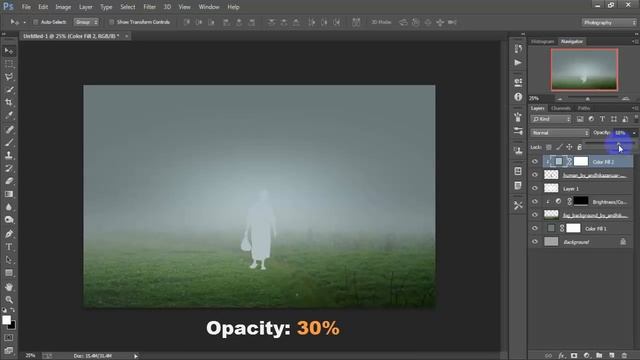
Task: Select the Gradient tool
Action: [x=9, y=194]
